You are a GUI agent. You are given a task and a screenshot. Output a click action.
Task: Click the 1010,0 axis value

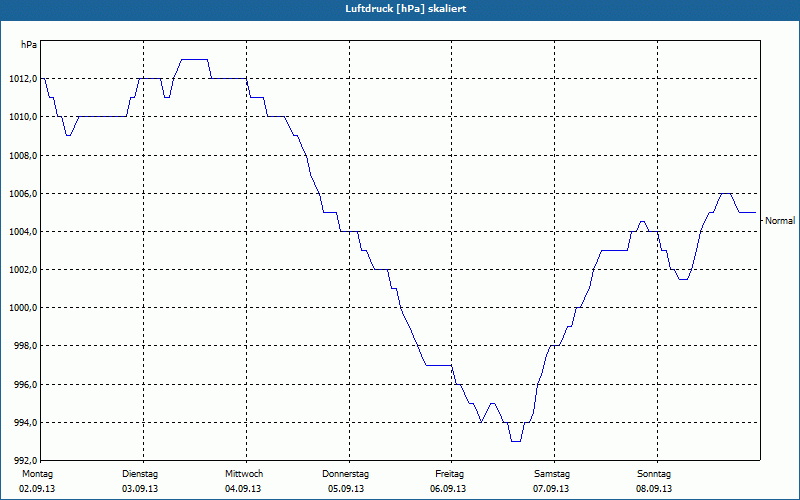[x=23, y=117]
